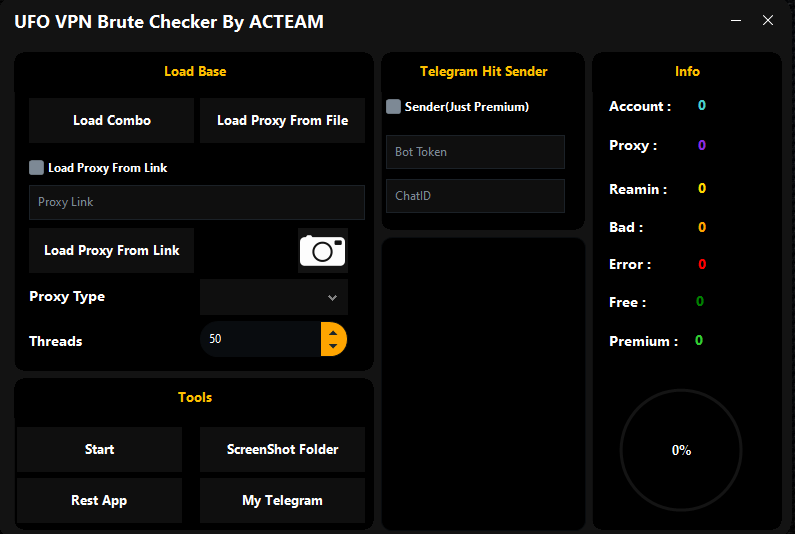Click the Premium count value
The width and height of the screenshot is (795, 534).
(699, 340)
